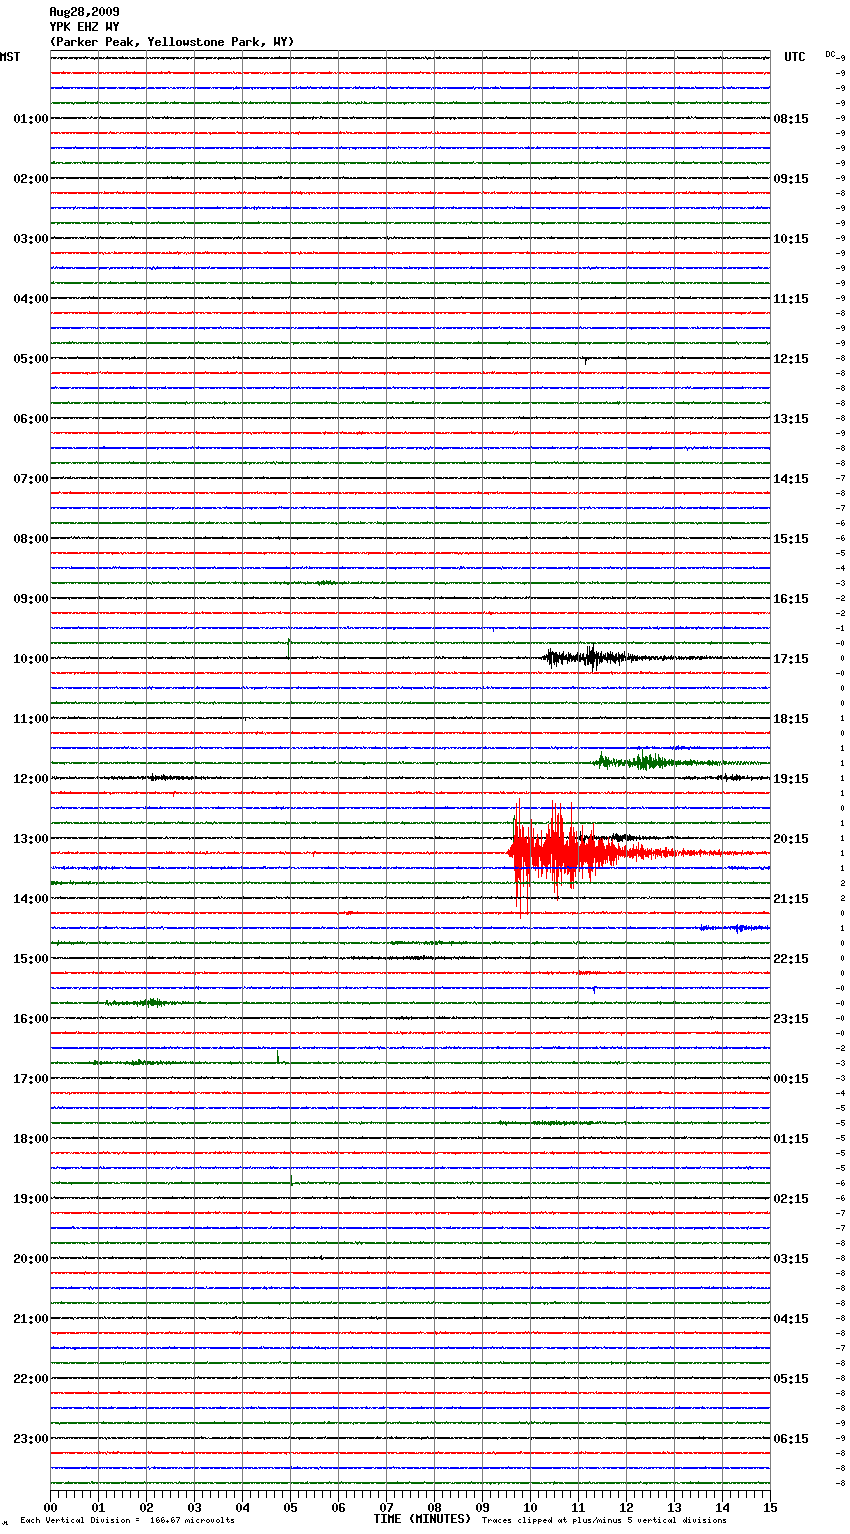
Task: Click the 14:15 UTC time label
Action: click(791, 479)
